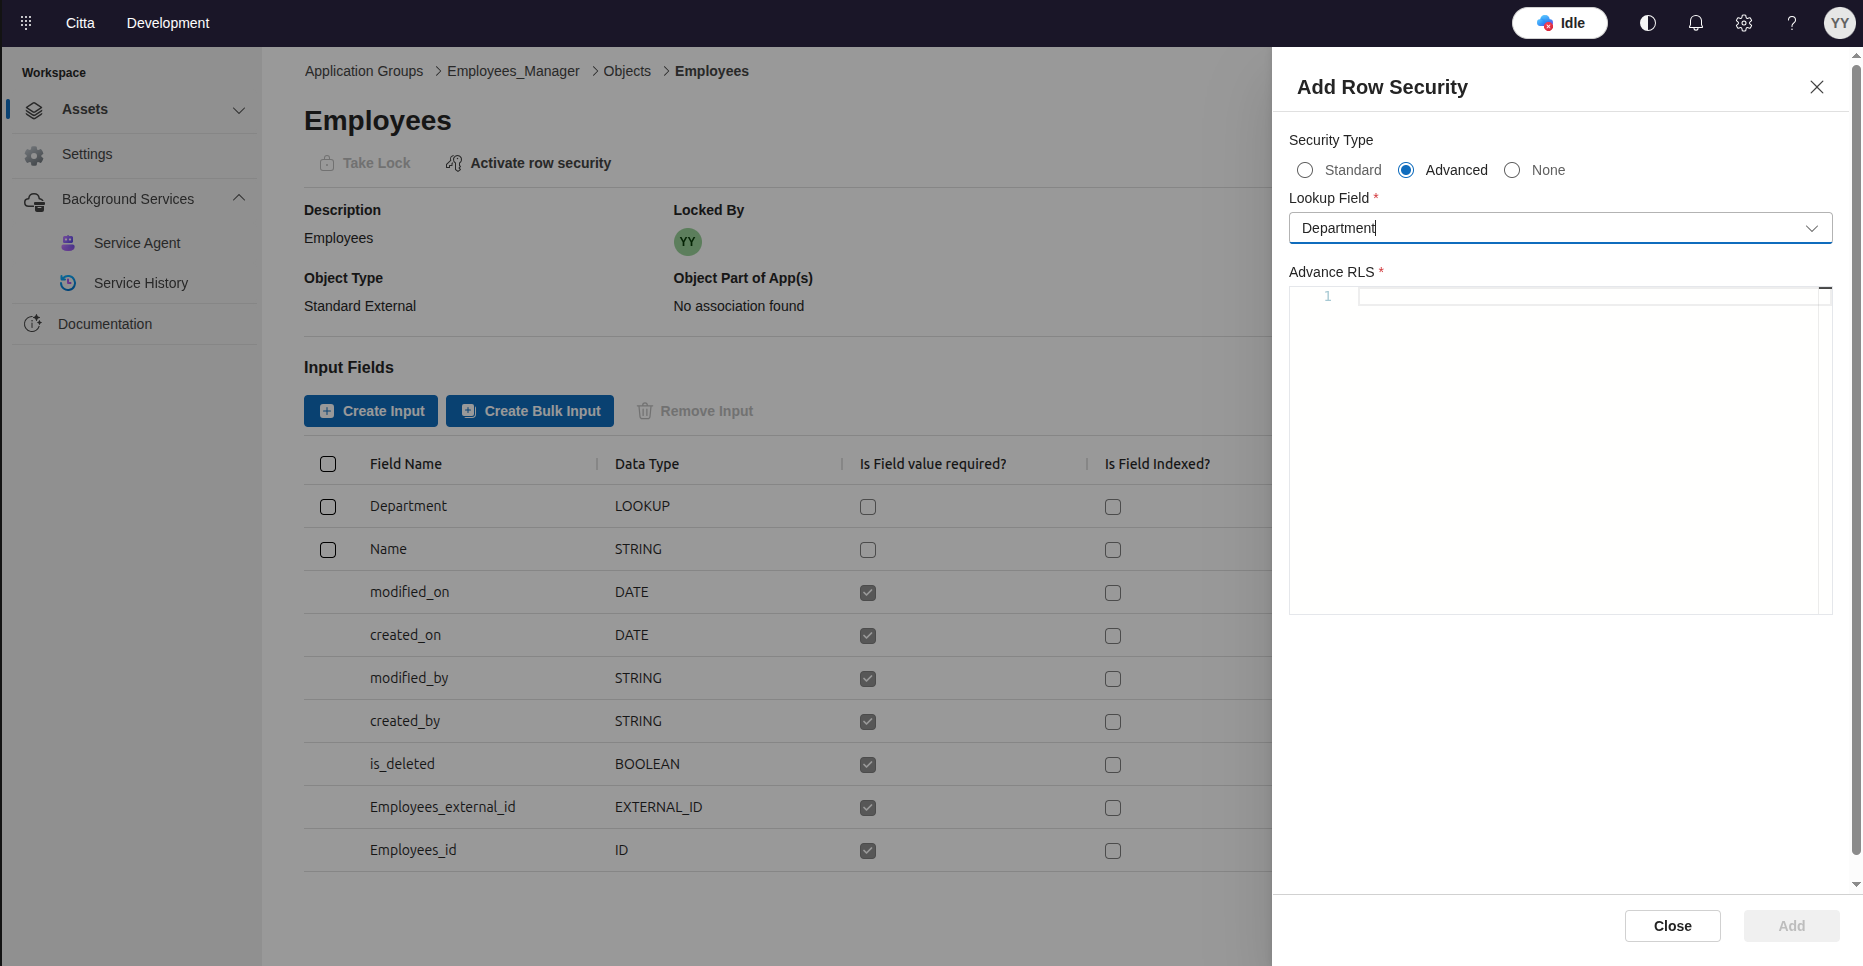The height and width of the screenshot is (966, 1863).
Task: Open the notifications bell
Action: click(1696, 23)
